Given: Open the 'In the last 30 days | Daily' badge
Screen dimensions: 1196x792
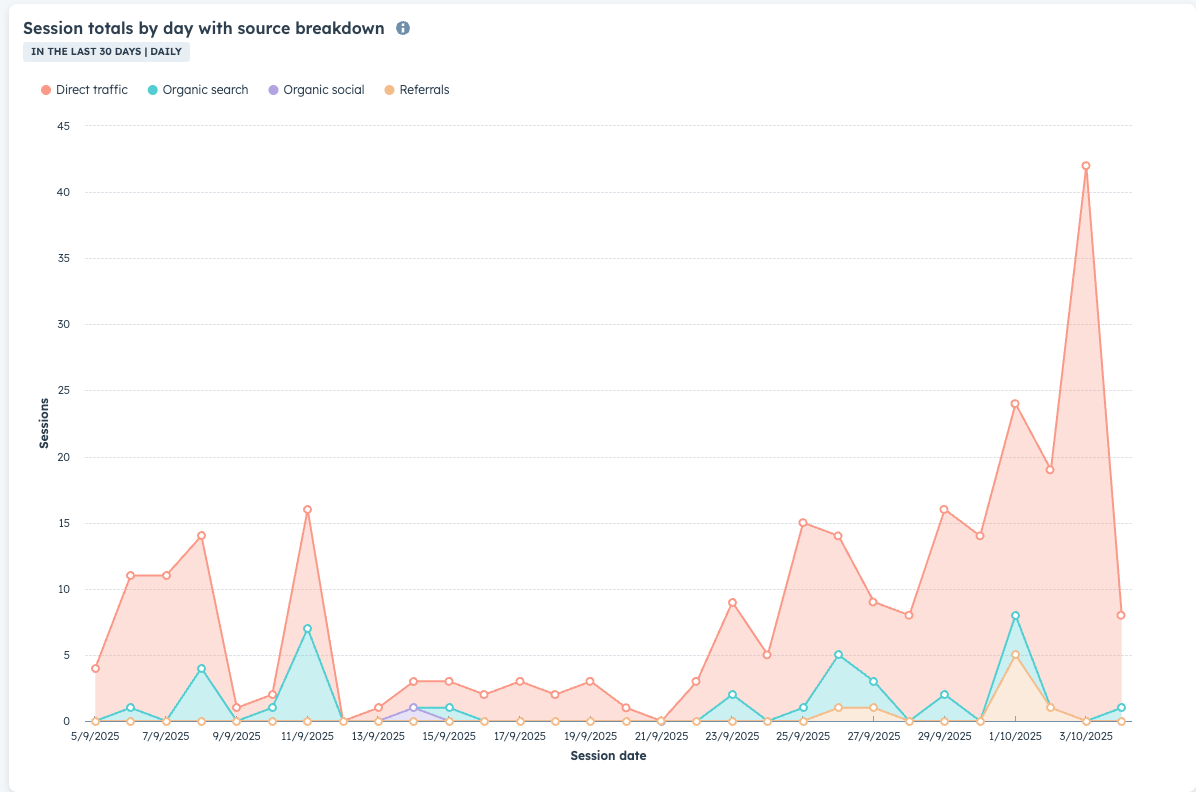Looking at the screenshot, I should (x=107, y=52).
